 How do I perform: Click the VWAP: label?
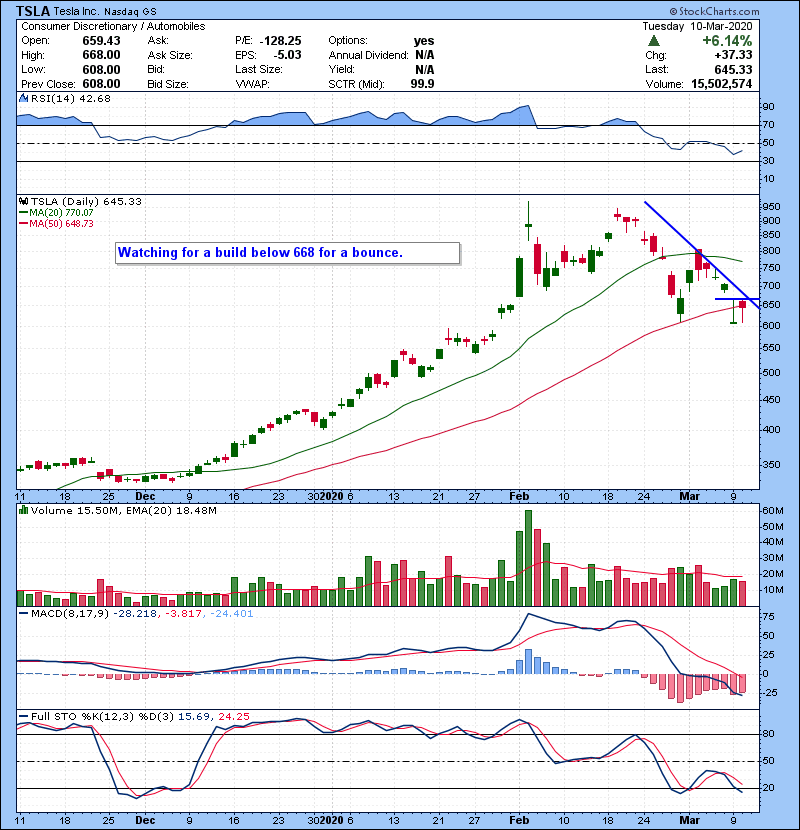253,84
